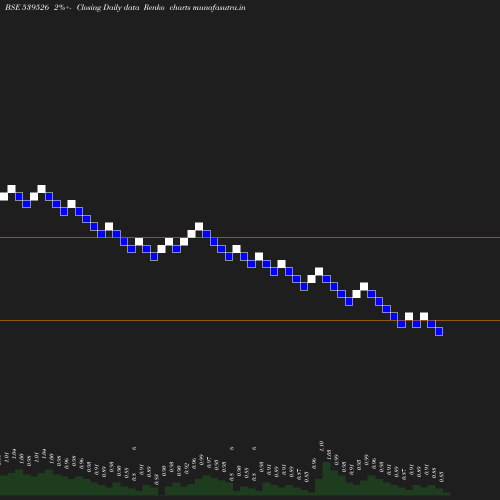Click the "munafasutra.in" text in header
The width and height of the screenshot is (500, 500).
[219, 7]
